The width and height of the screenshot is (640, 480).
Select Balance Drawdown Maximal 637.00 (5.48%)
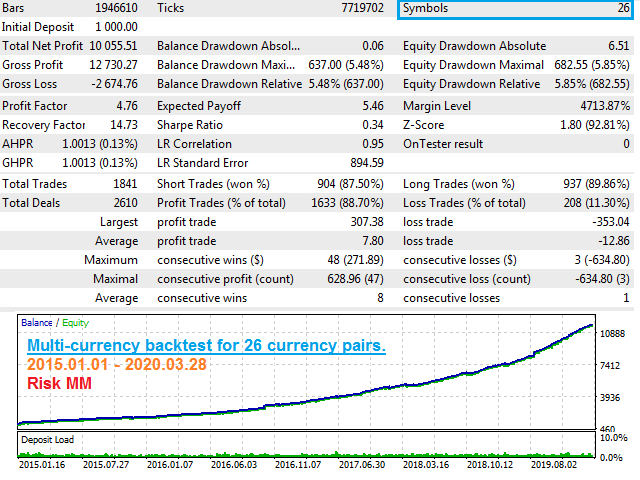tap(346, 65)
